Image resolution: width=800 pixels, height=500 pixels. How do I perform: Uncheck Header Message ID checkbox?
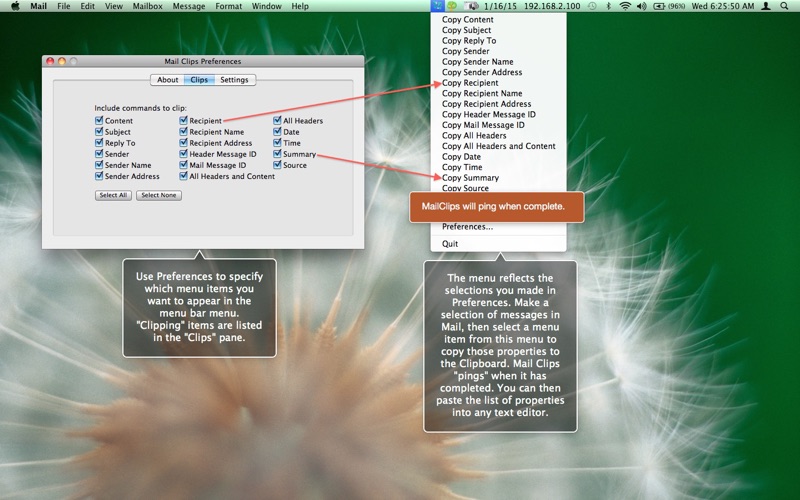click(183, 154)
